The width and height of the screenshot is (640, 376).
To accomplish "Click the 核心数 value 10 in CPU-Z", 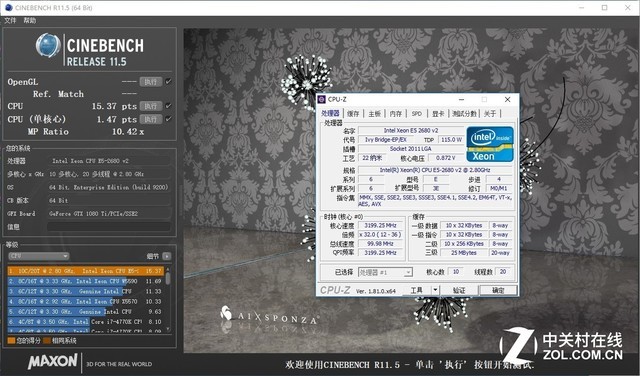I will [456, 272].
